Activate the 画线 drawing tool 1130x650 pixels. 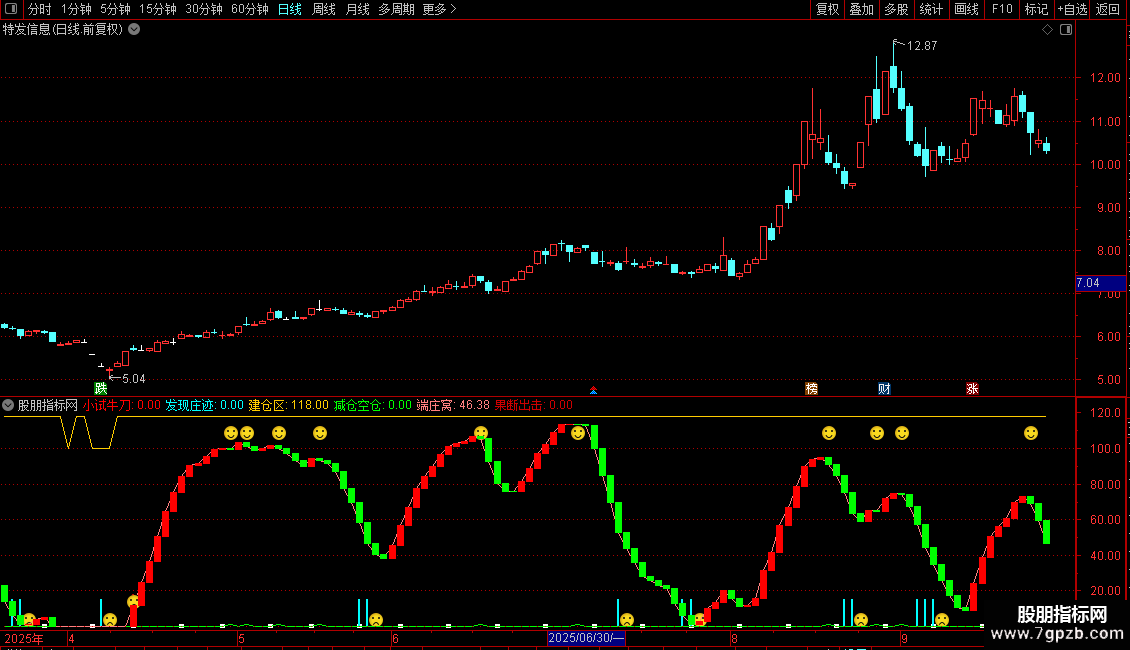click(x=966, y=9)
